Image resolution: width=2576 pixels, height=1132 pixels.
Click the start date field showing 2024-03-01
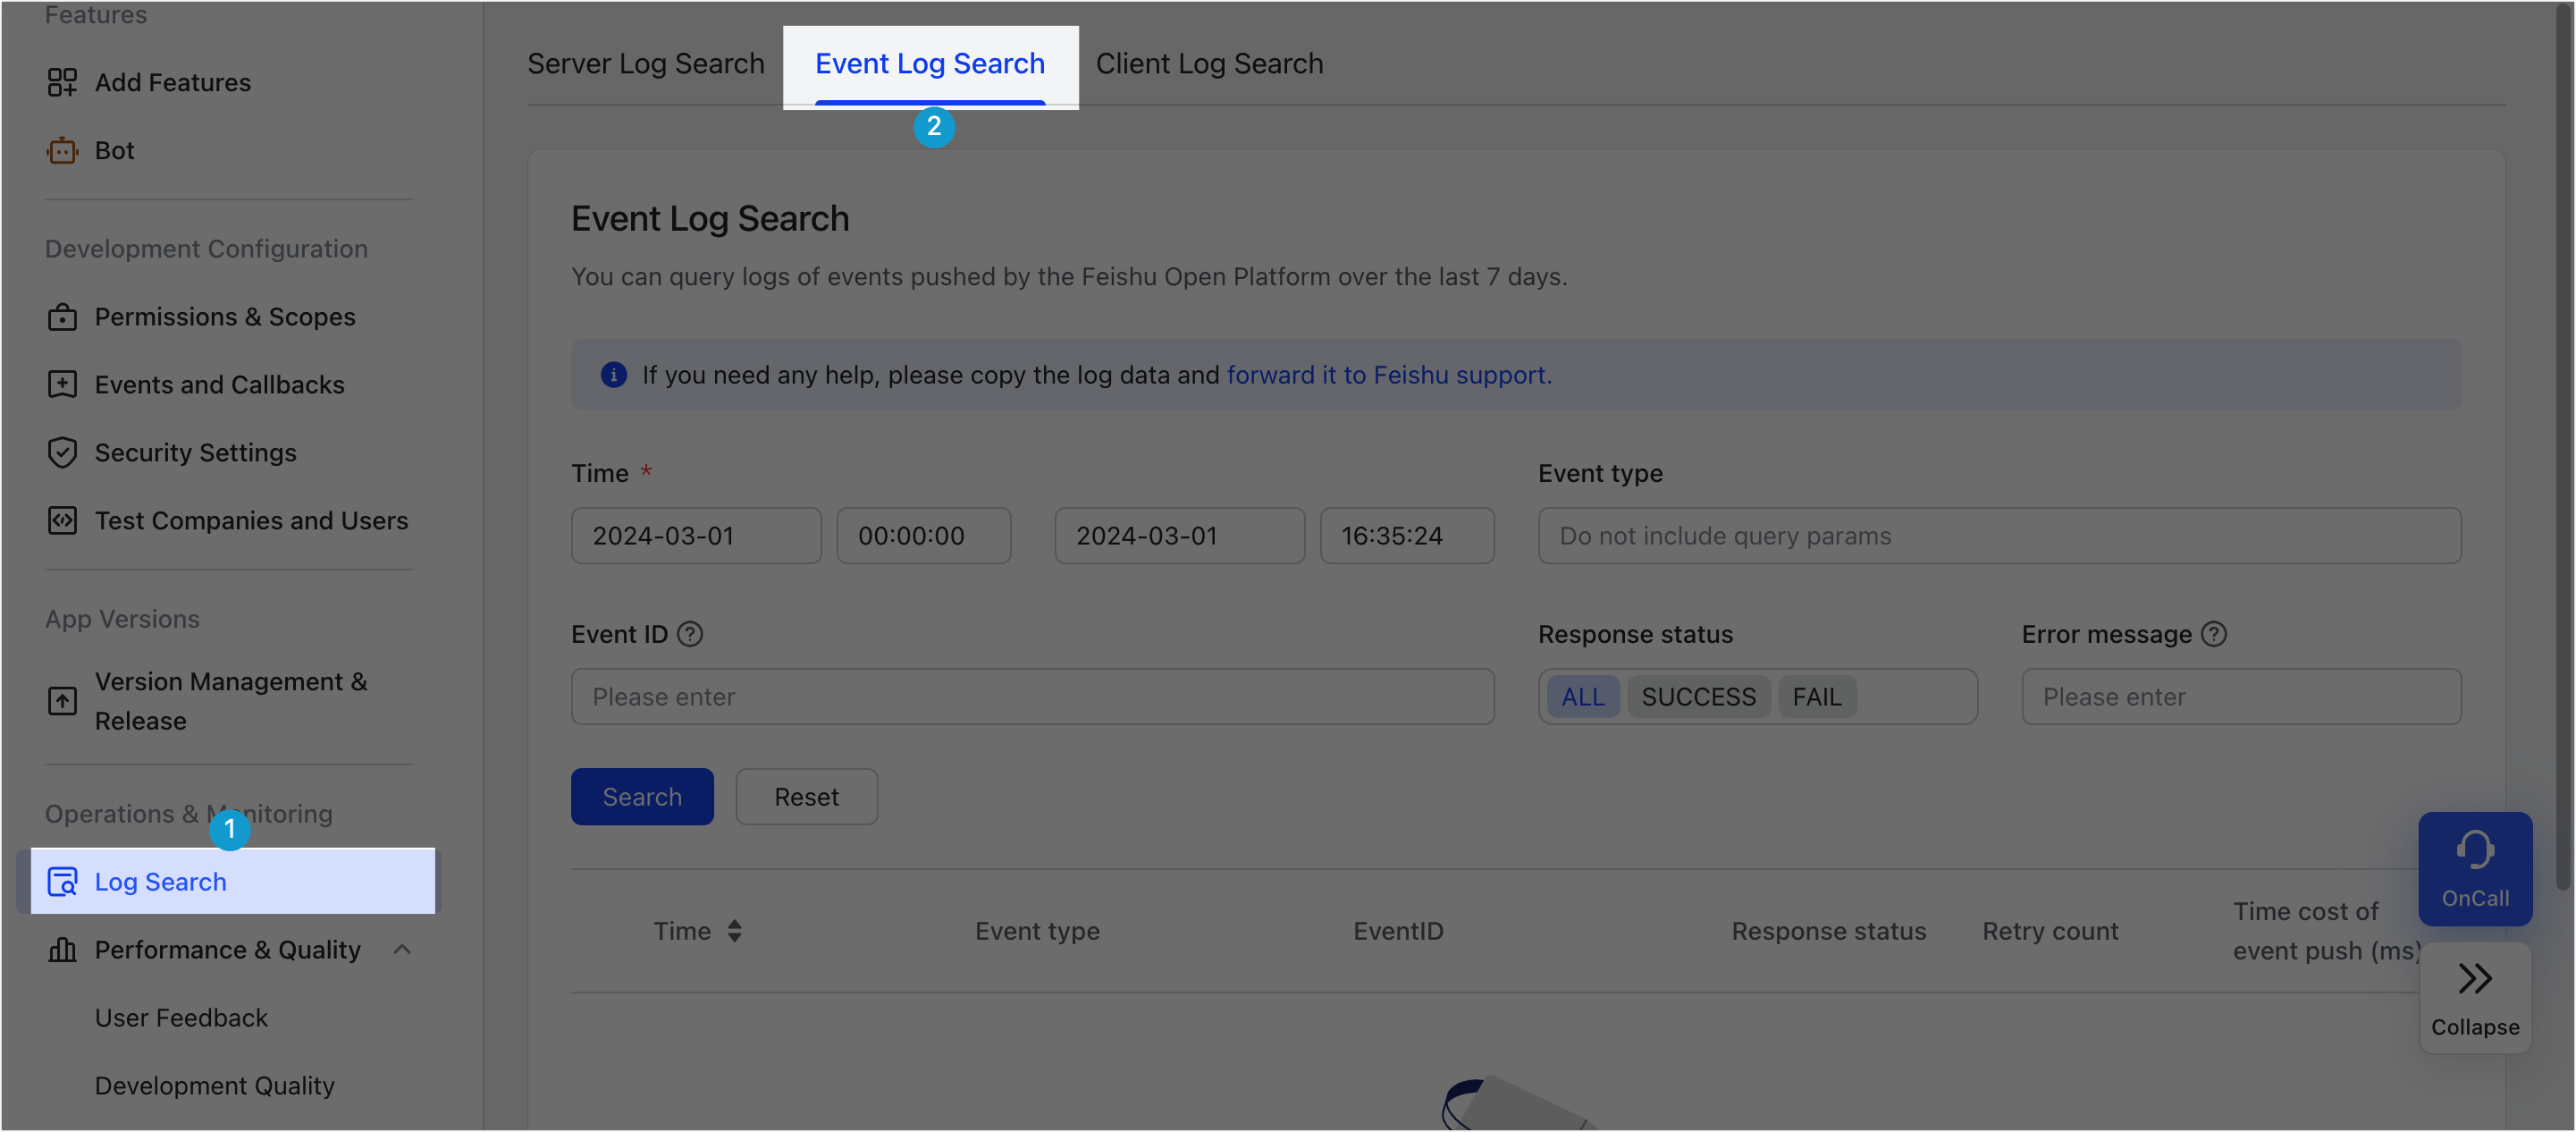pyautogui.click(x=696, y=535)
